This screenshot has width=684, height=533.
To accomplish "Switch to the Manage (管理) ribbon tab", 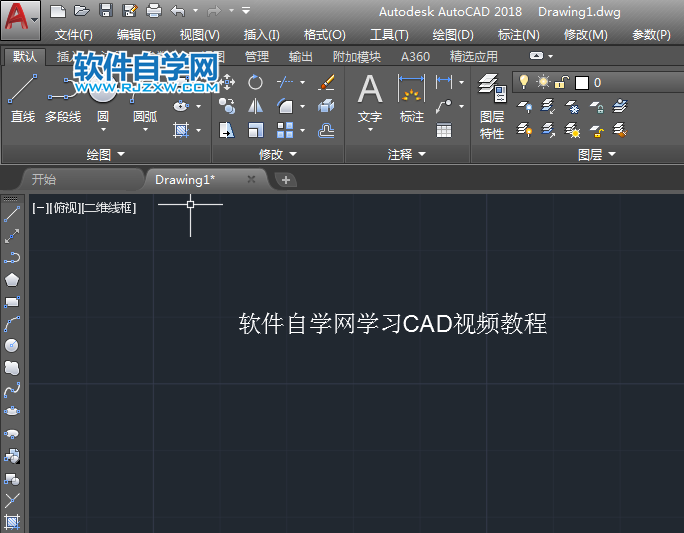I will [257, 57].
